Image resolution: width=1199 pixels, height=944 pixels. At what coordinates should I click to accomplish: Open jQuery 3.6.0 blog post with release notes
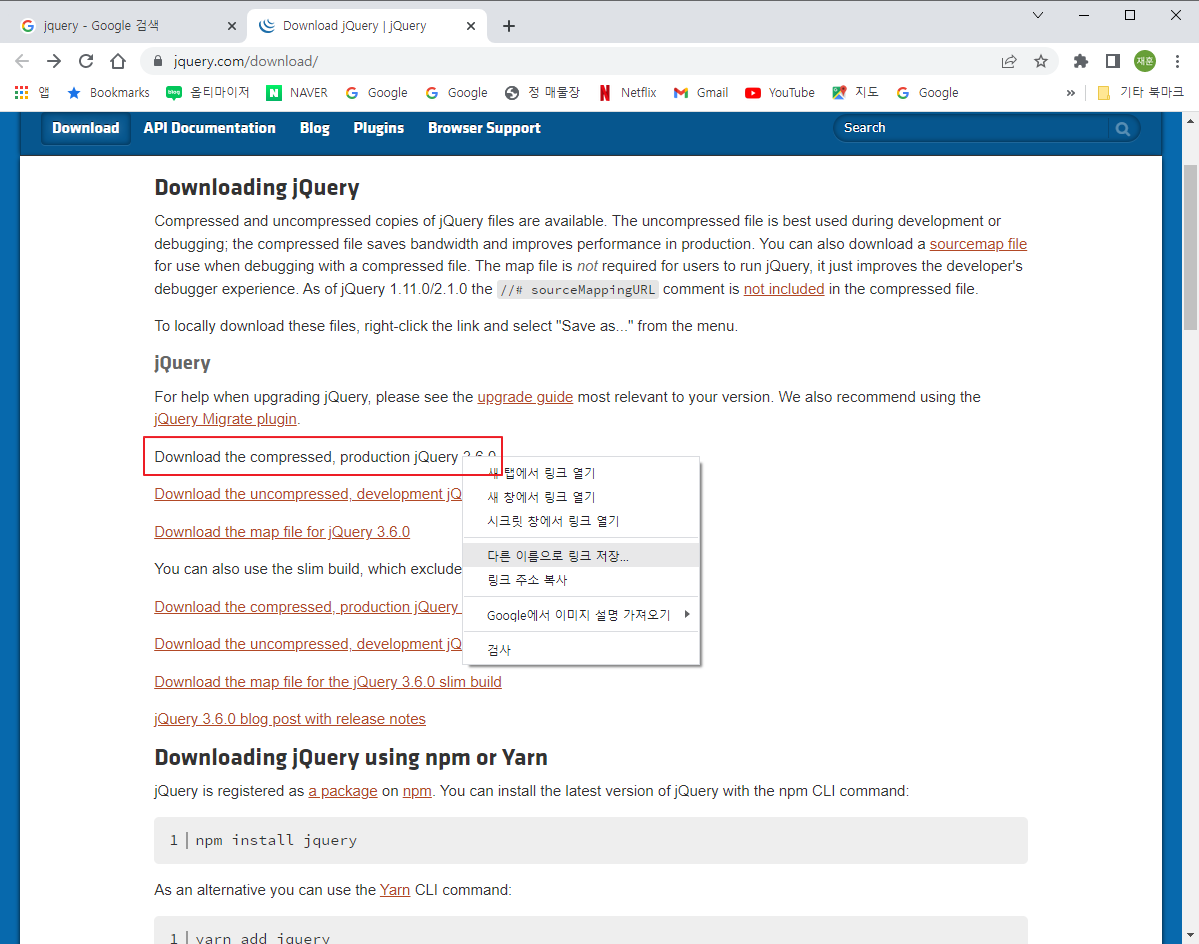pyautogui.click(x=290, y=719)
